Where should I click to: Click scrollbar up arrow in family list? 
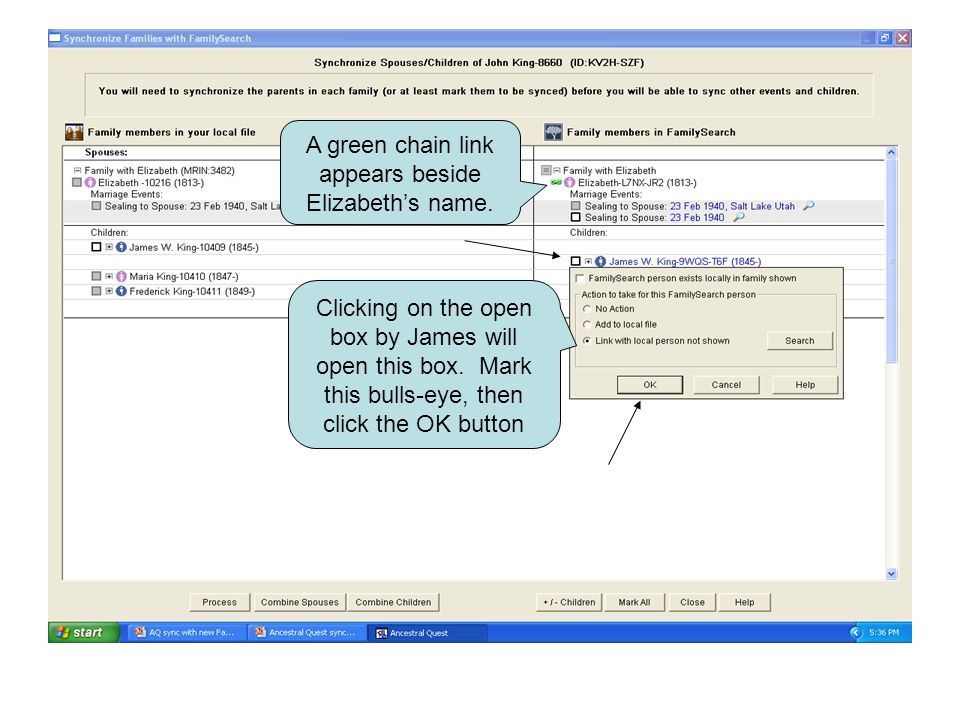891,152
